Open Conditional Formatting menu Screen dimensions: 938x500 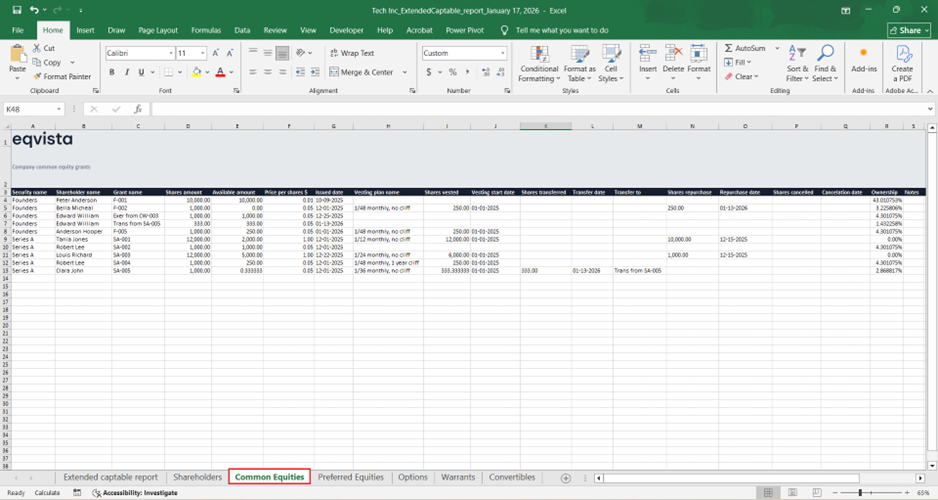tap(539, 64)
